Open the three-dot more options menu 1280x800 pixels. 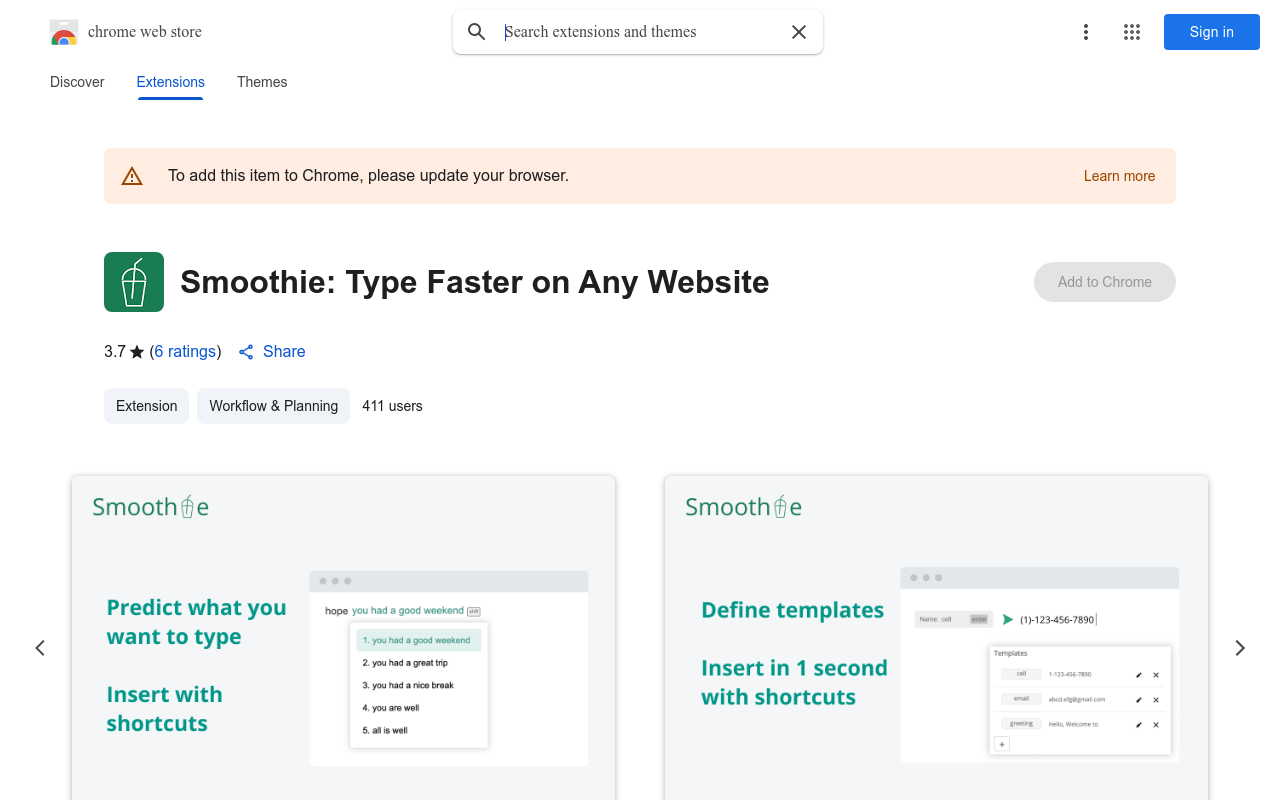[1086, 32]
